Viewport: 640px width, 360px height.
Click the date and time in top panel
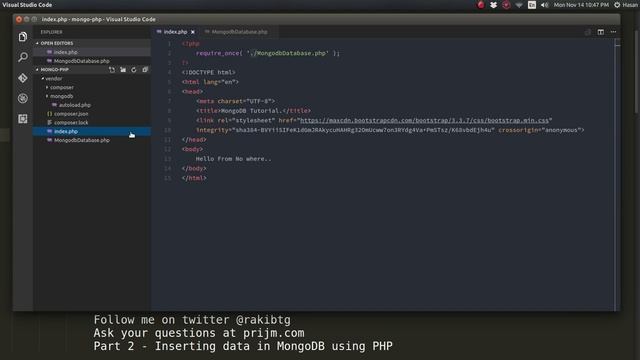click(x=581, y=5)
